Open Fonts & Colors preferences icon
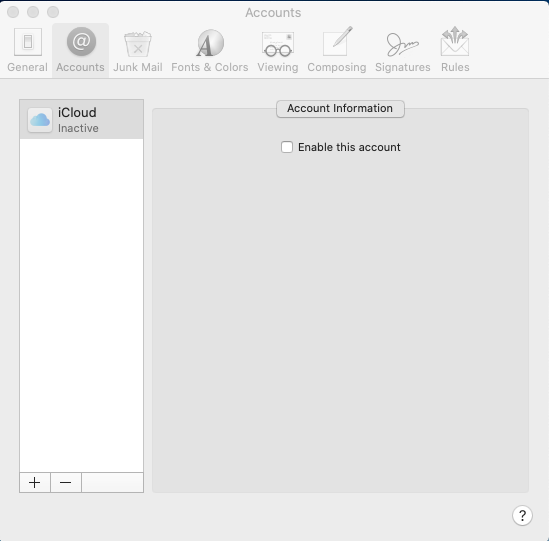This screenshot has width=549, height=541. tap(210, 43)
